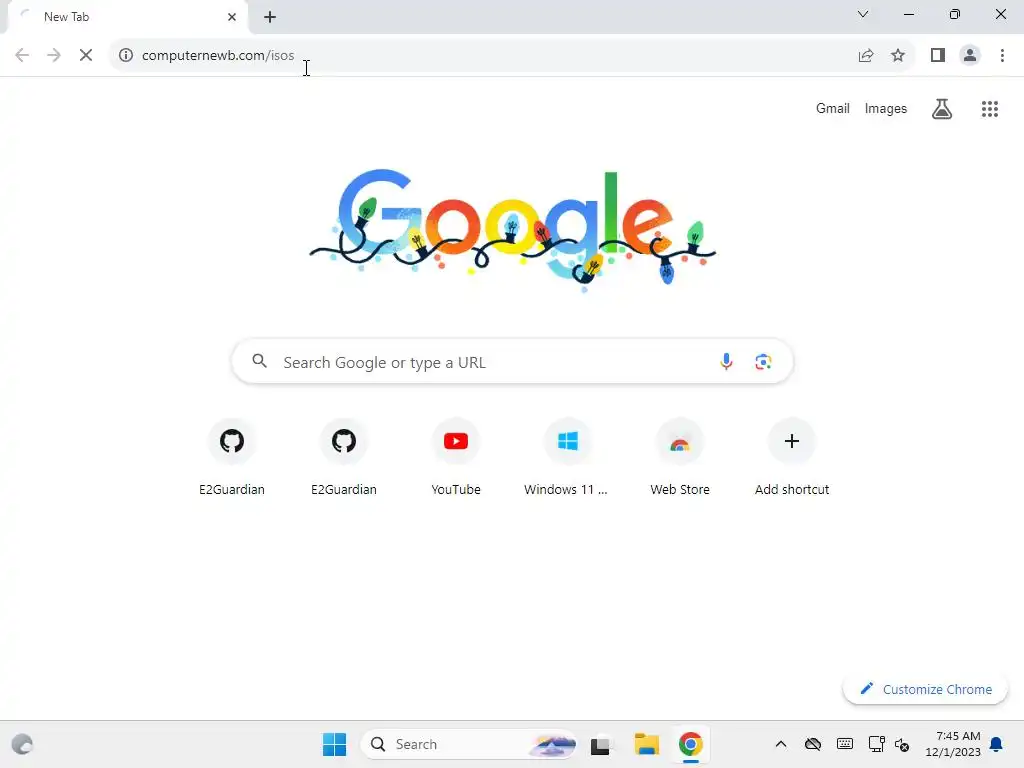
Task: Open Gmail link
Action: tap(833, 108)
